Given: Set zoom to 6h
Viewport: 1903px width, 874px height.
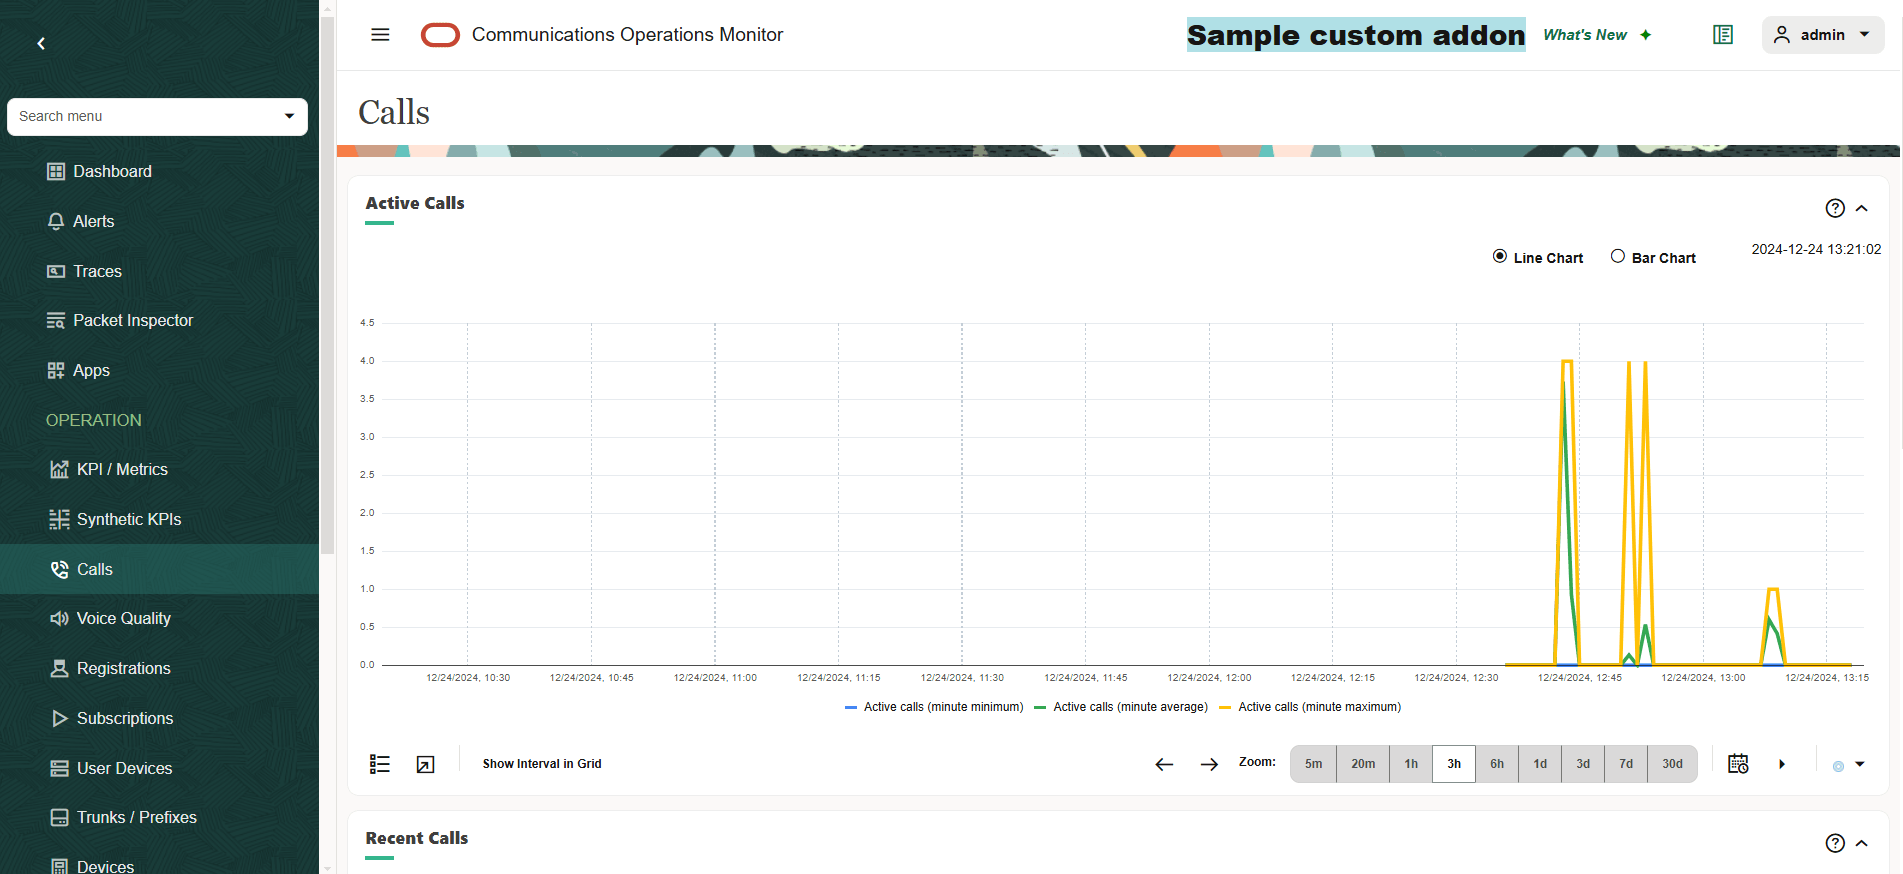Looking at the screenshot, I should pyautogui.click(x=1497, y=764).
